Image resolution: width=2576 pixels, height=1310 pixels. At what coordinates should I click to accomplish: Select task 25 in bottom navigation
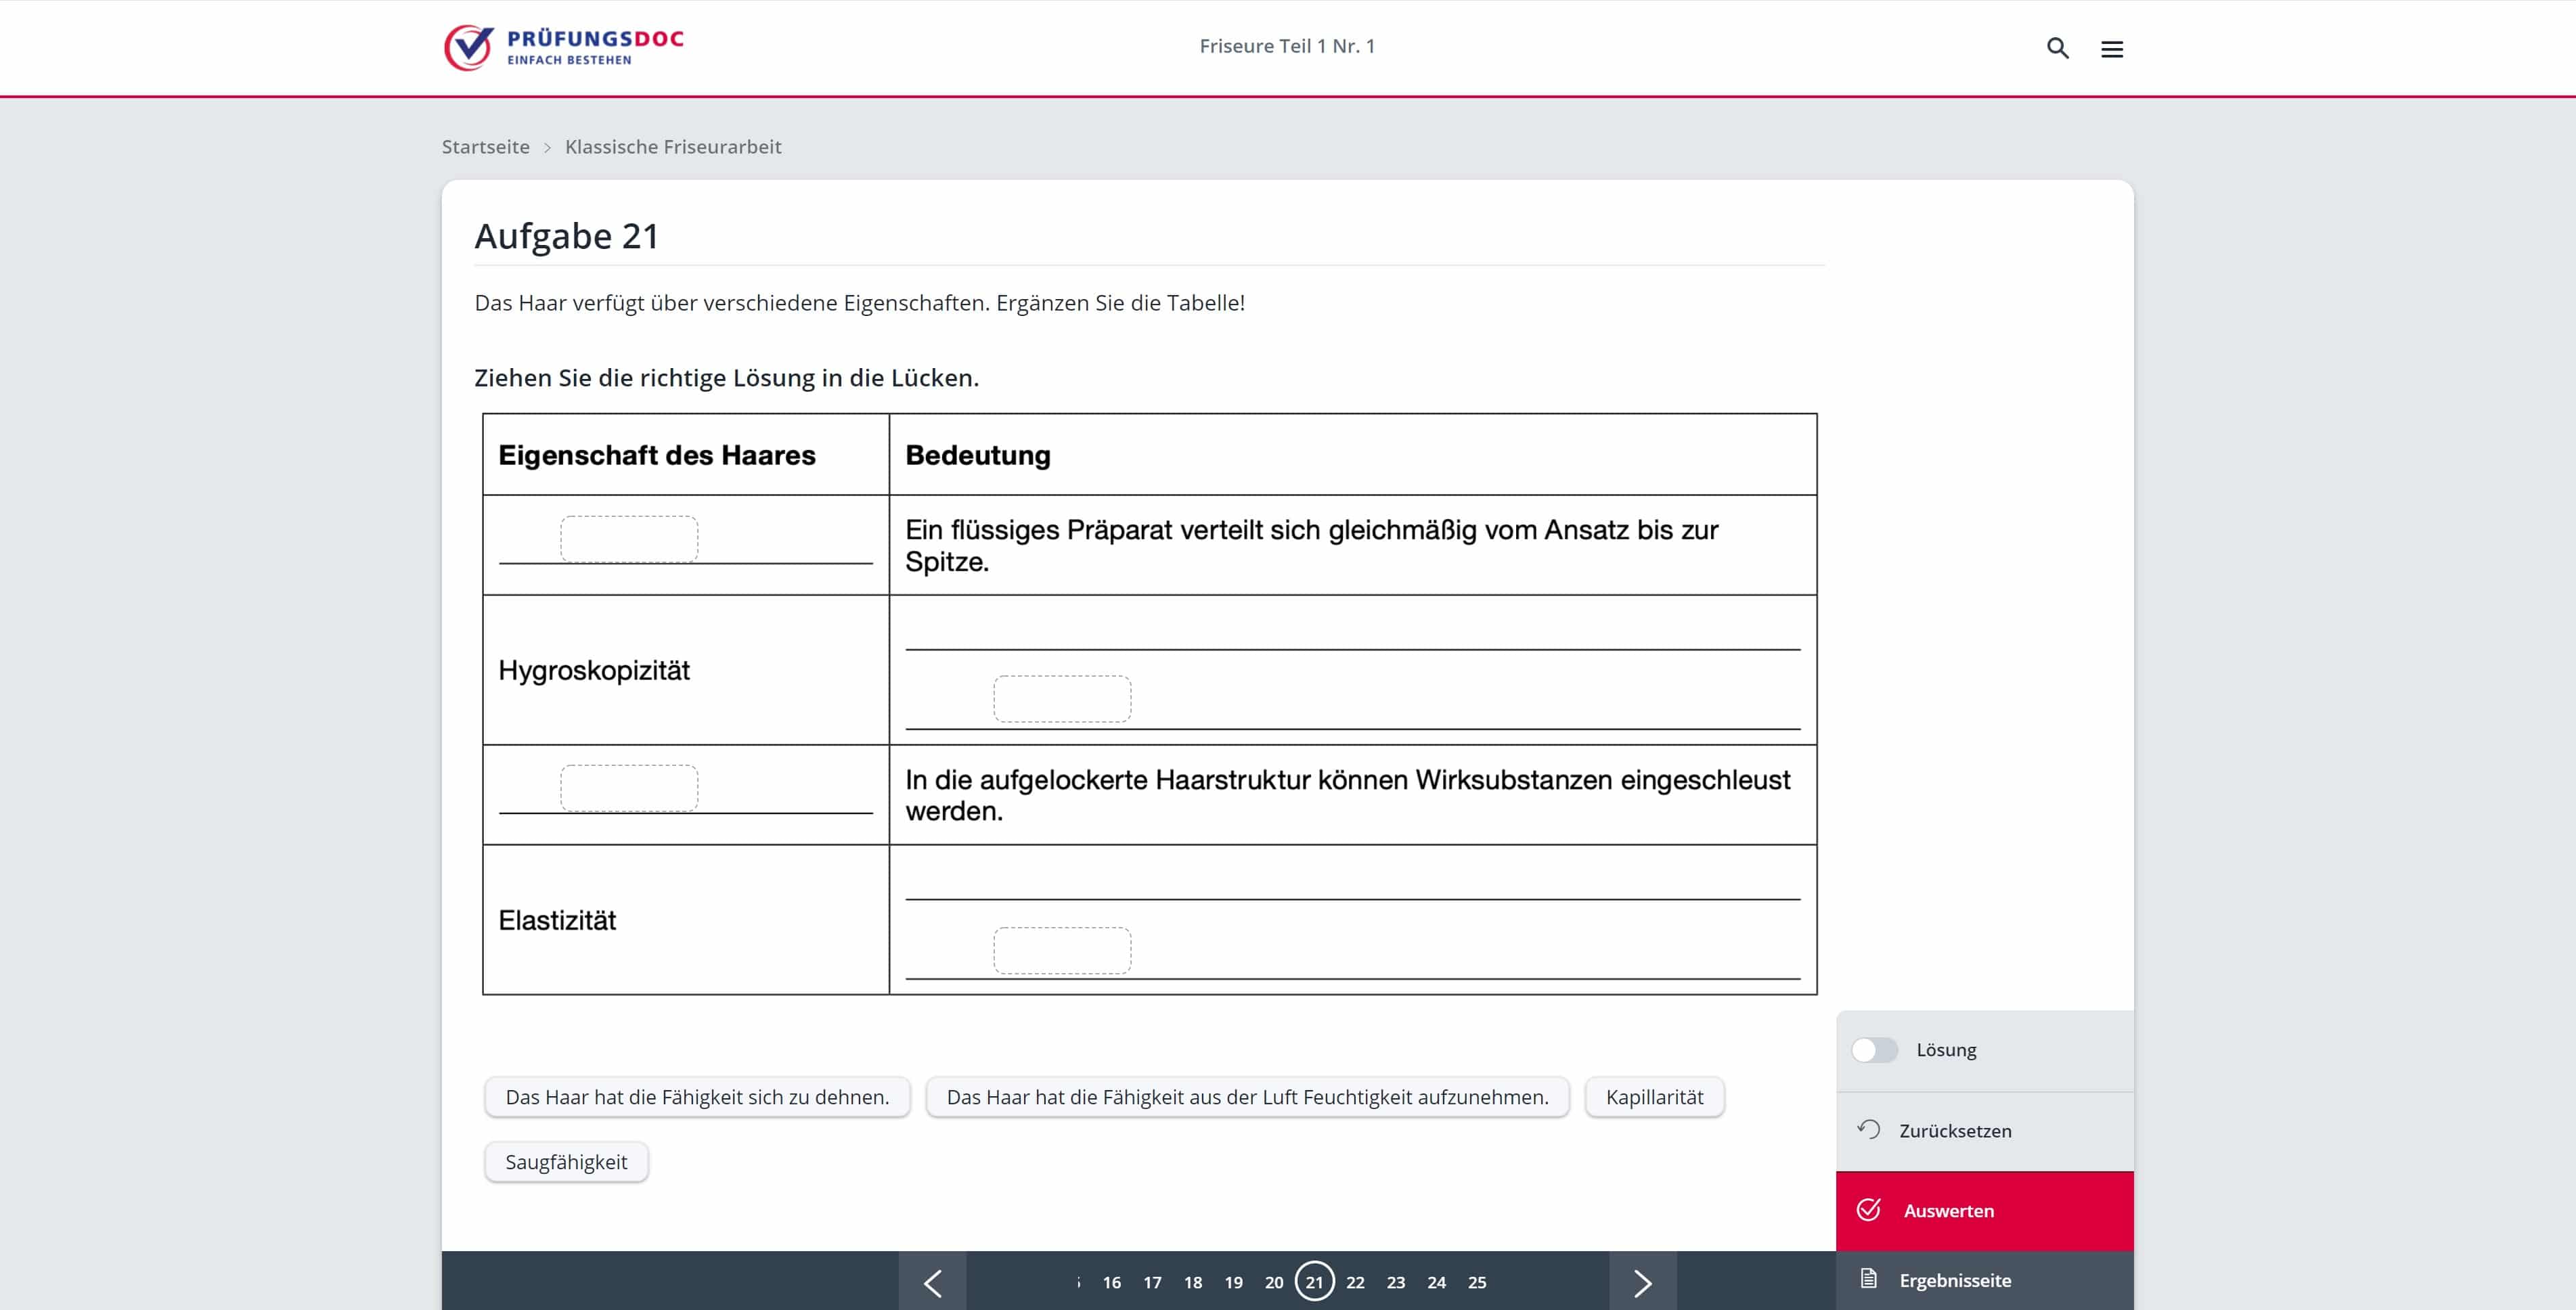(1477, 1282)
